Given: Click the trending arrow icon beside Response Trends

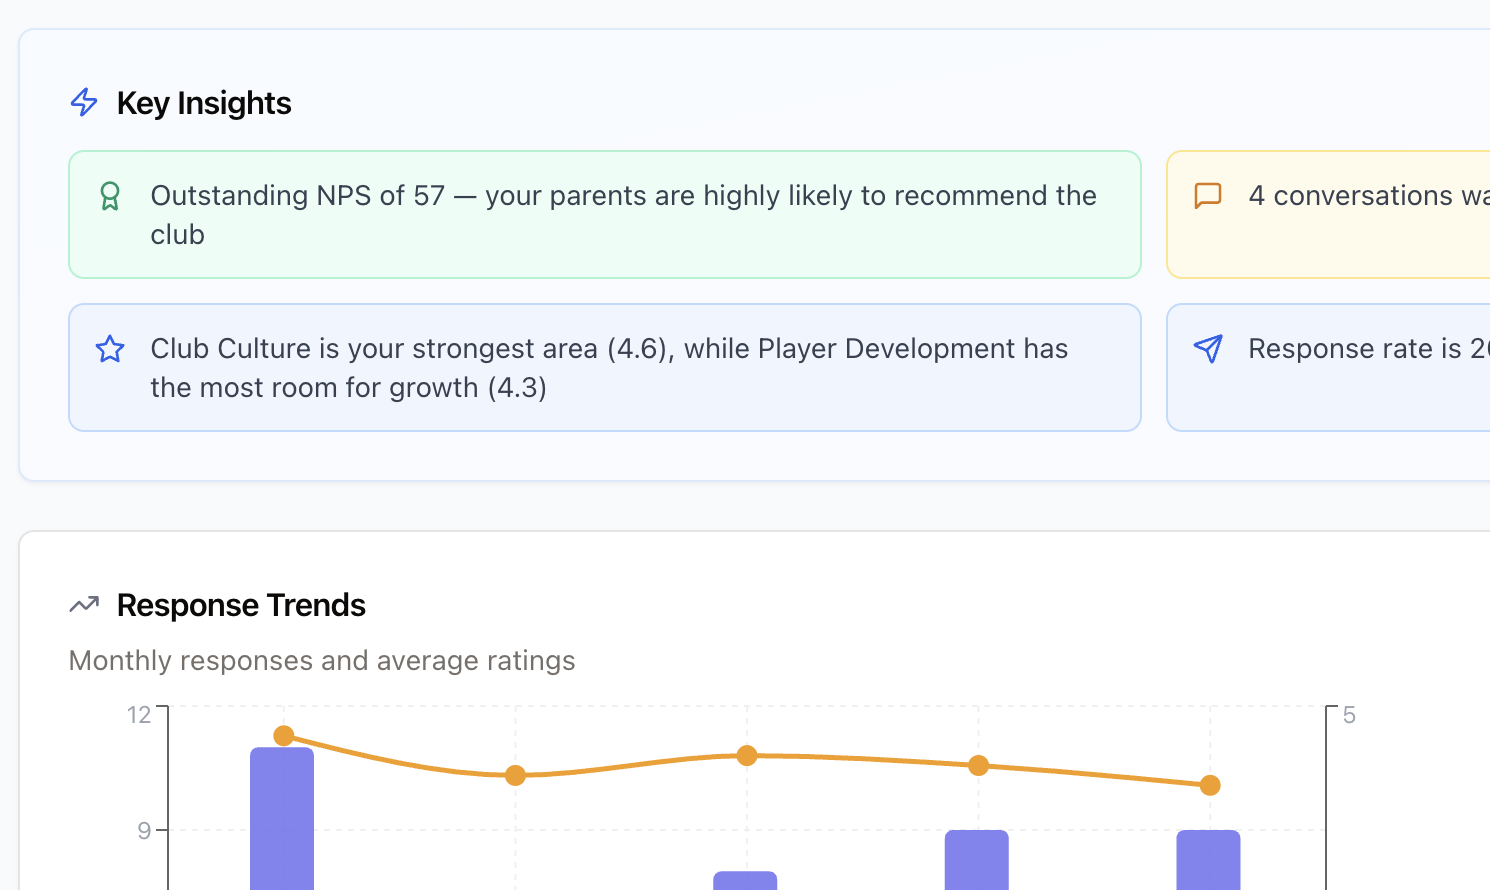Looking at the screenshot, I should point(83,604).
